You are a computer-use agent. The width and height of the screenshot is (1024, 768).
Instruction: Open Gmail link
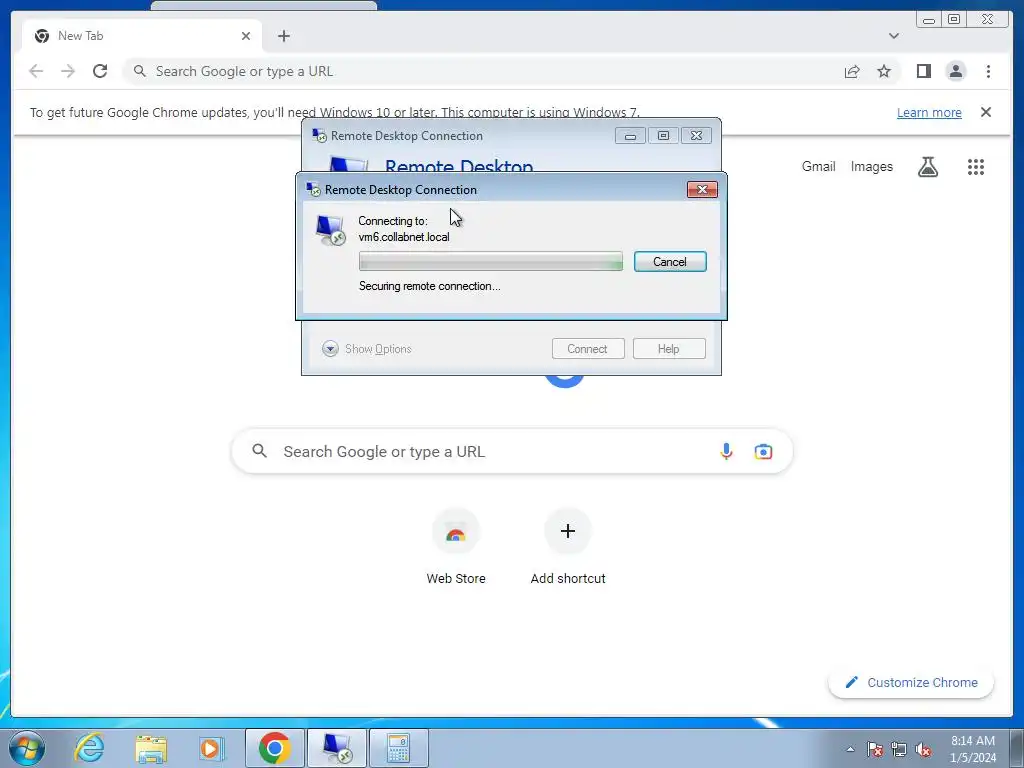click(x=818, y=167)
